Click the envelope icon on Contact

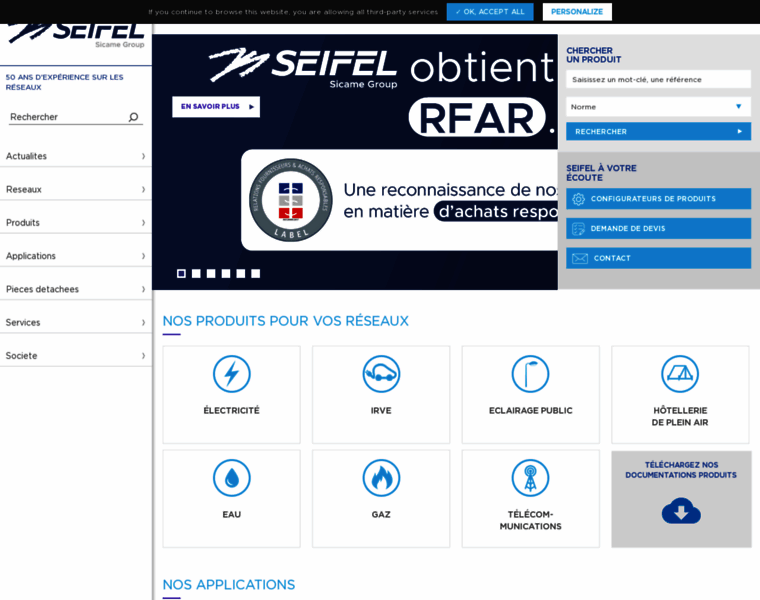pos(580,258)
